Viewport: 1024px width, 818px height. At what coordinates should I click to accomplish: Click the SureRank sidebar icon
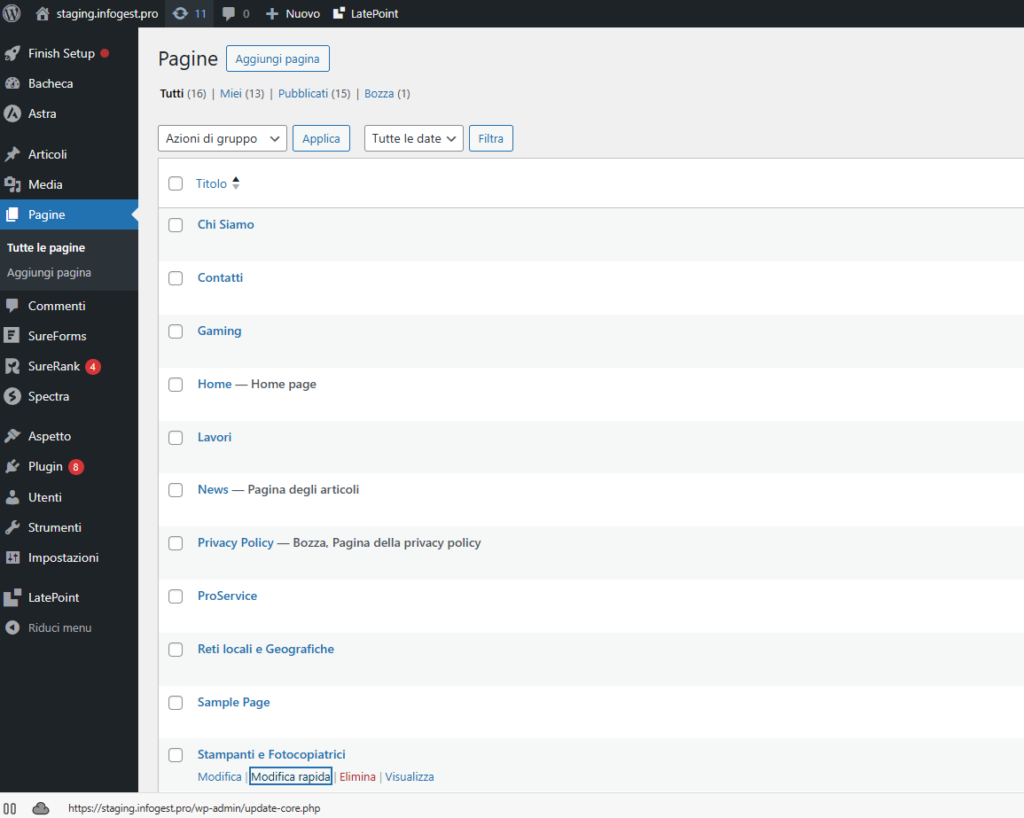[13, 367]
